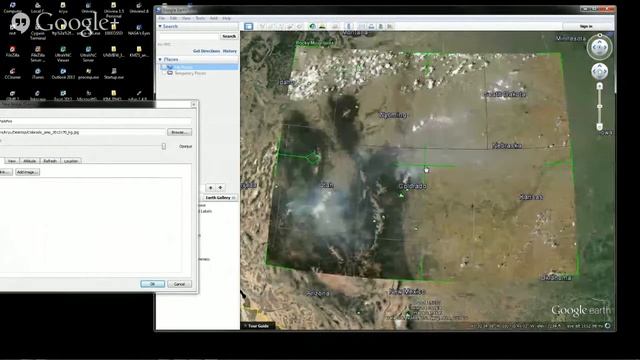Switch to the View tab in dialog

tap(12, 161)
